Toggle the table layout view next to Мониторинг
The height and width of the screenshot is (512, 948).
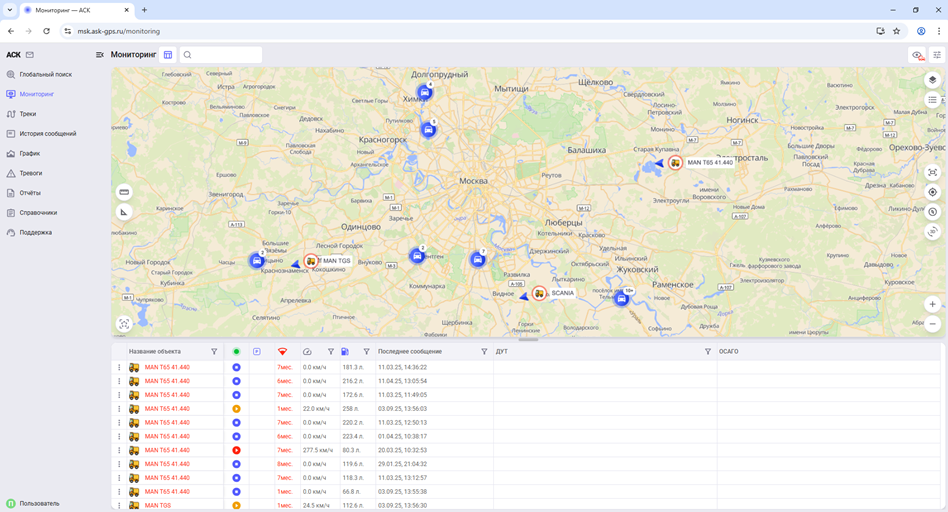(168, 55)
